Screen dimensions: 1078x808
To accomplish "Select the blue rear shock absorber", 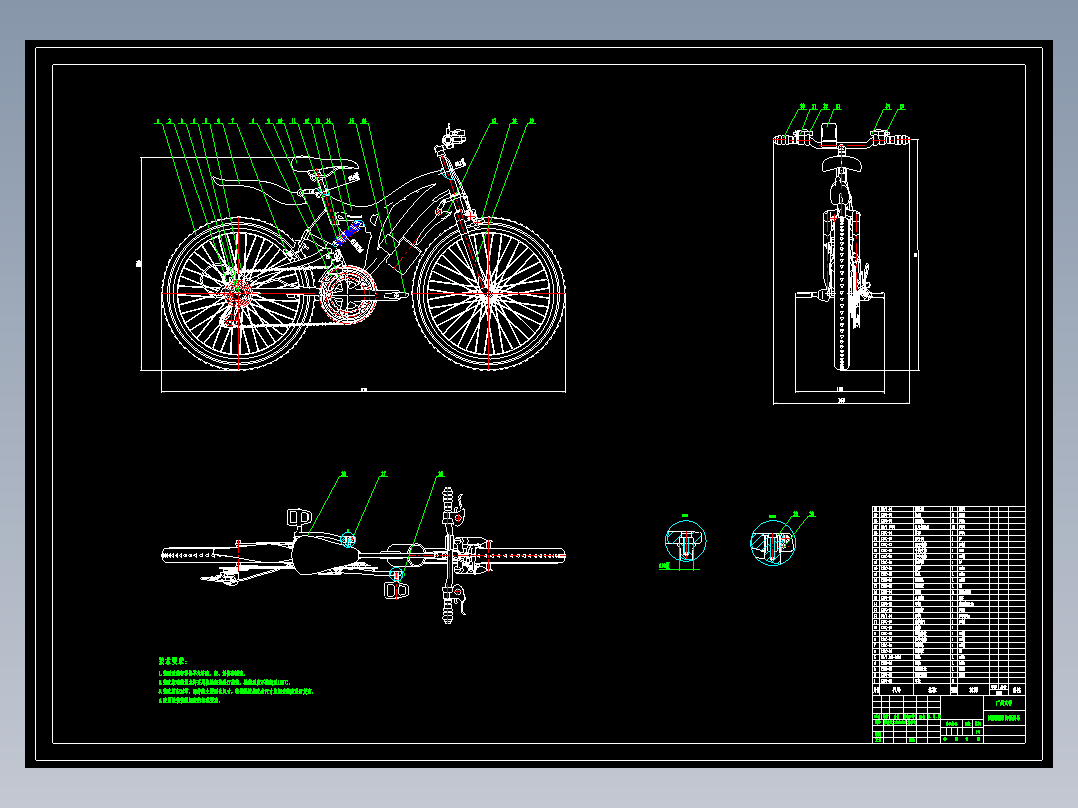I will pos(349,232).
